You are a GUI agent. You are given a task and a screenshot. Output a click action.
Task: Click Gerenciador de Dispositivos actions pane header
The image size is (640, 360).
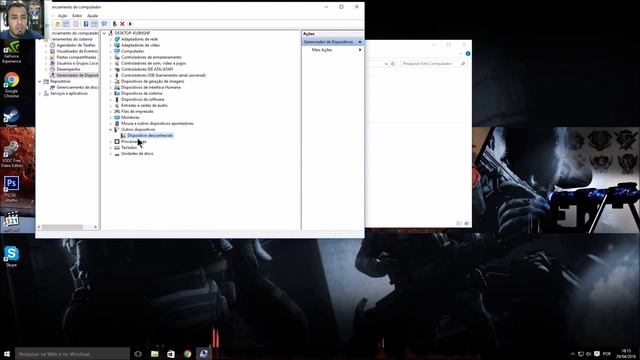[x=332, y=42]
